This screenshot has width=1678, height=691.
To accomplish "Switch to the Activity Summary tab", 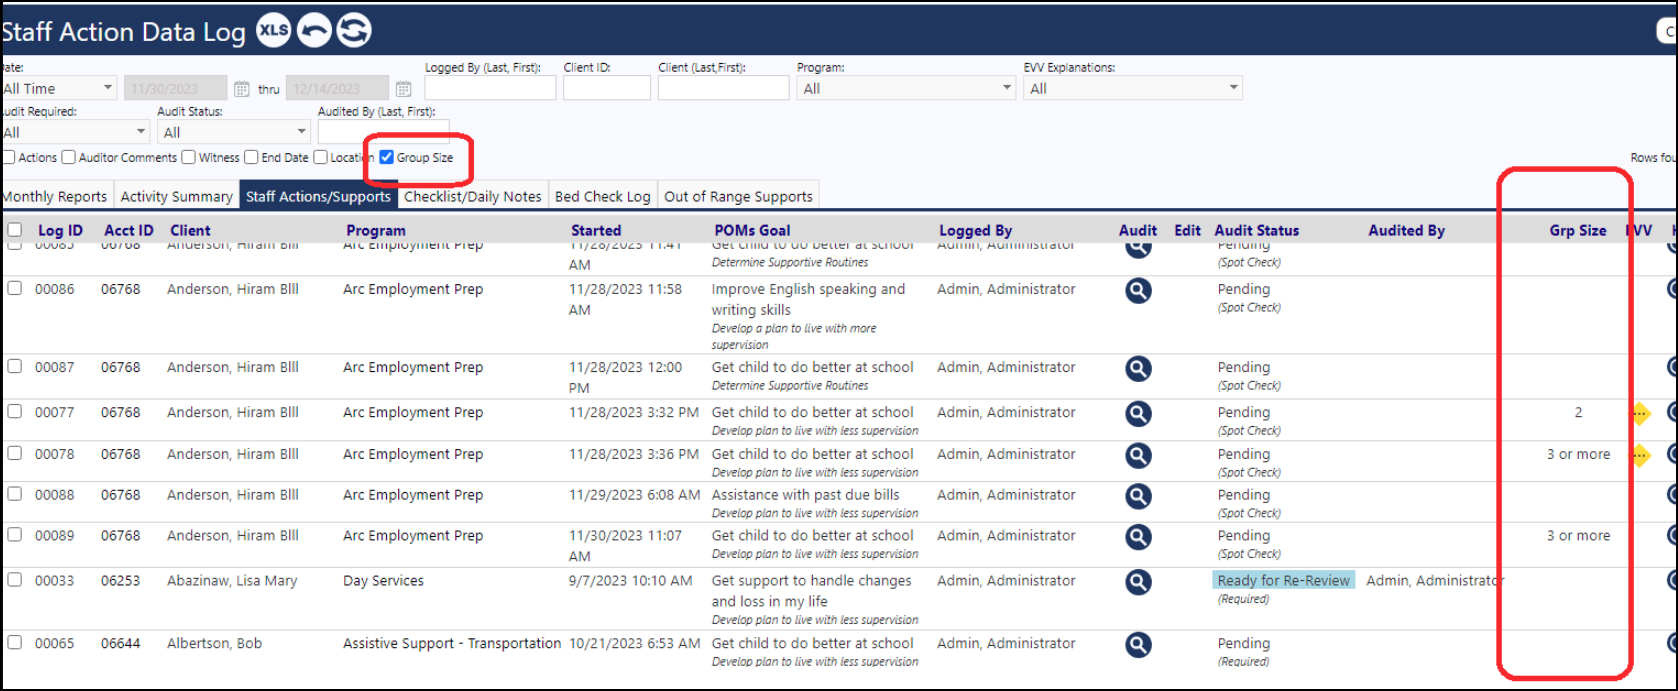I will click(x=176, y=197).
